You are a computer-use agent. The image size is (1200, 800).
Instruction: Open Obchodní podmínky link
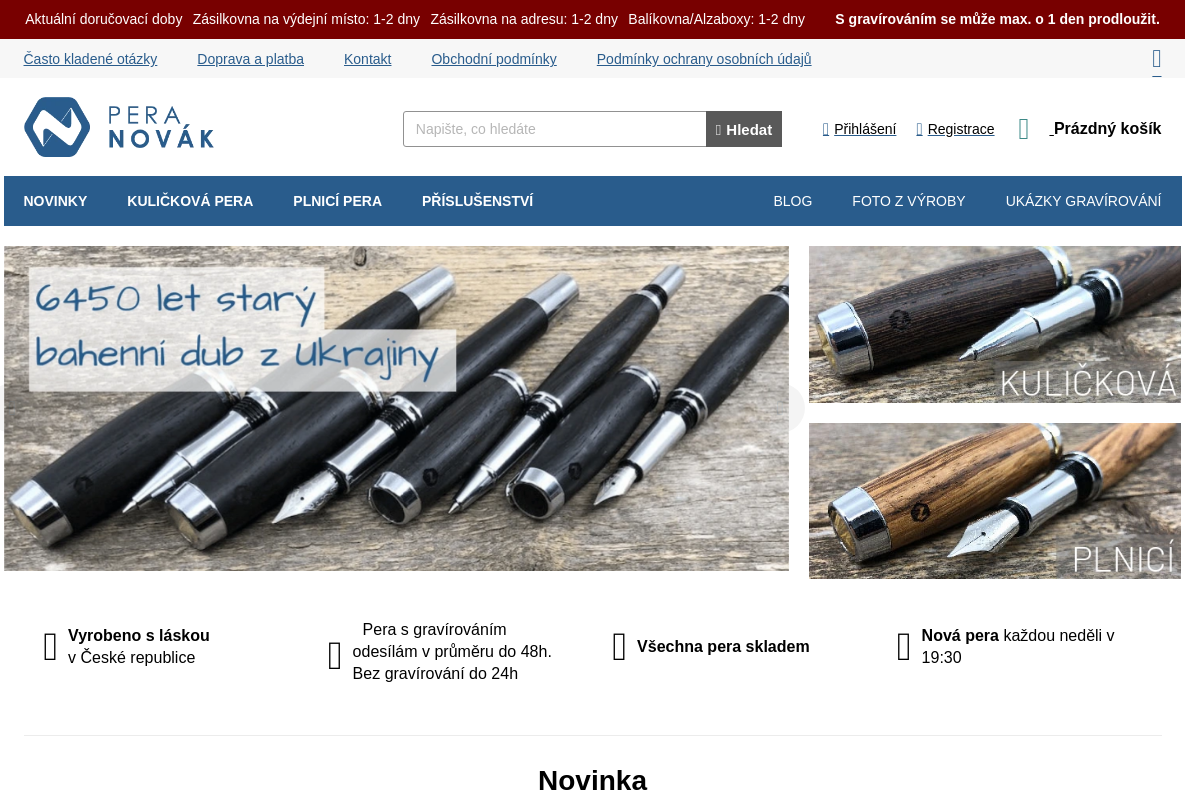click(494, 59)
